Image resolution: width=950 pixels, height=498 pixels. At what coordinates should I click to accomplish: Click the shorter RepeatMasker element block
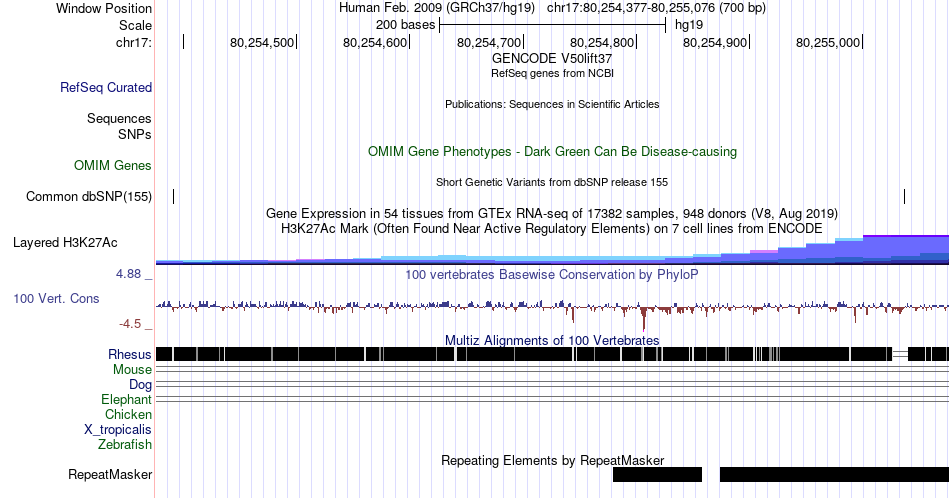(657, 474)
